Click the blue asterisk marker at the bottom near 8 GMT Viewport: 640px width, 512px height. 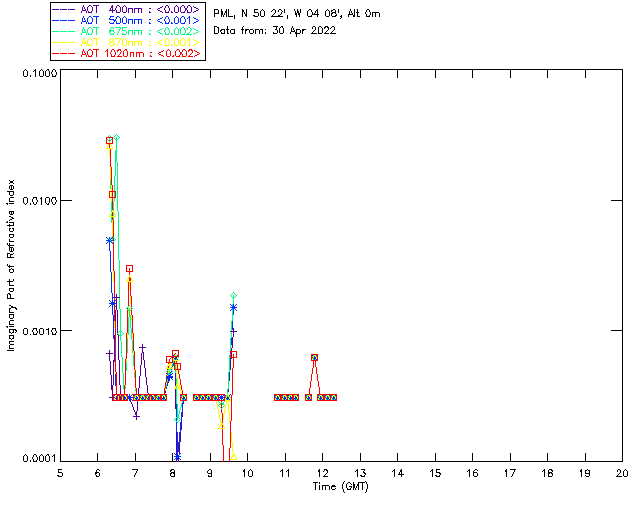(177, 456)
